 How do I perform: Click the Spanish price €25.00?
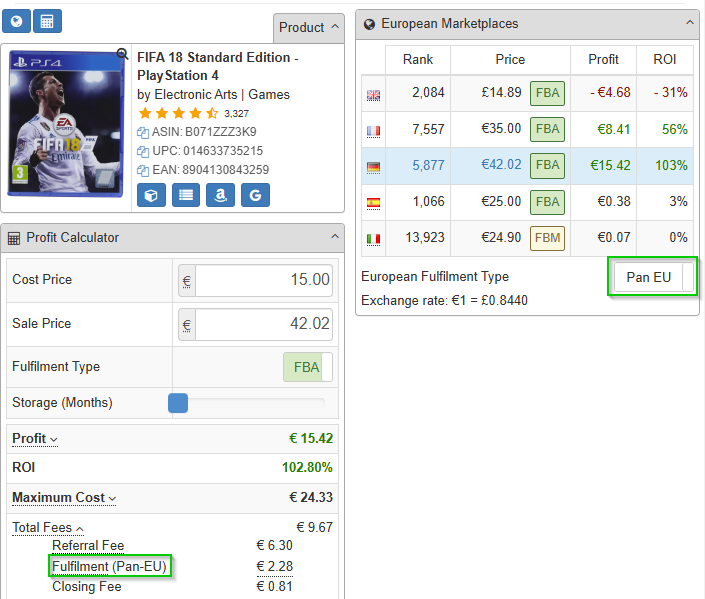click(x=501, y=201)
